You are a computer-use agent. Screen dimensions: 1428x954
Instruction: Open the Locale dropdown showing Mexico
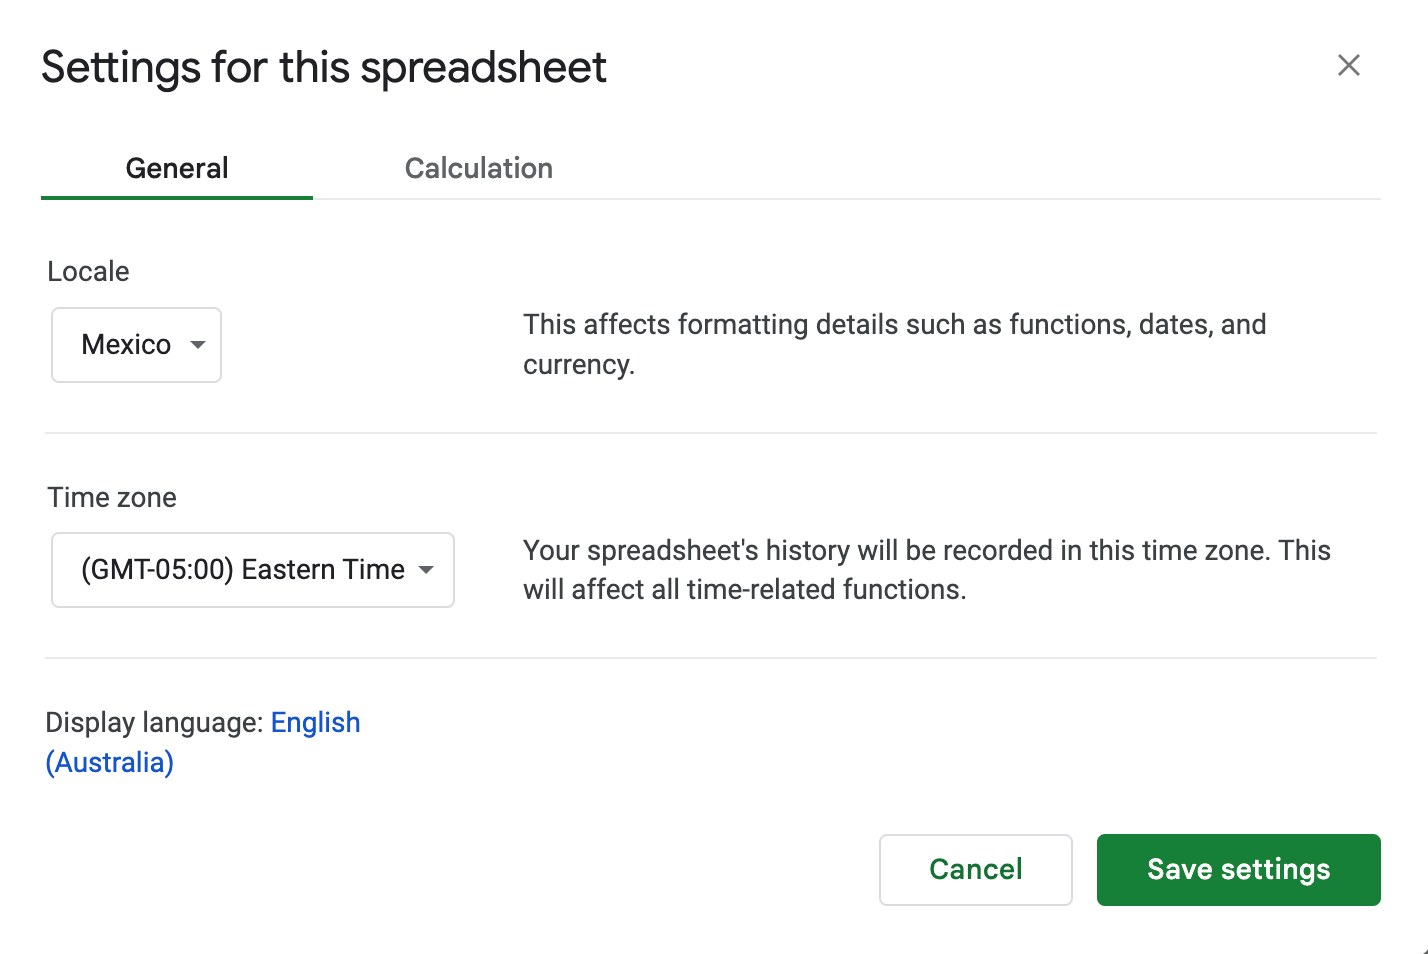click(136, 345)
